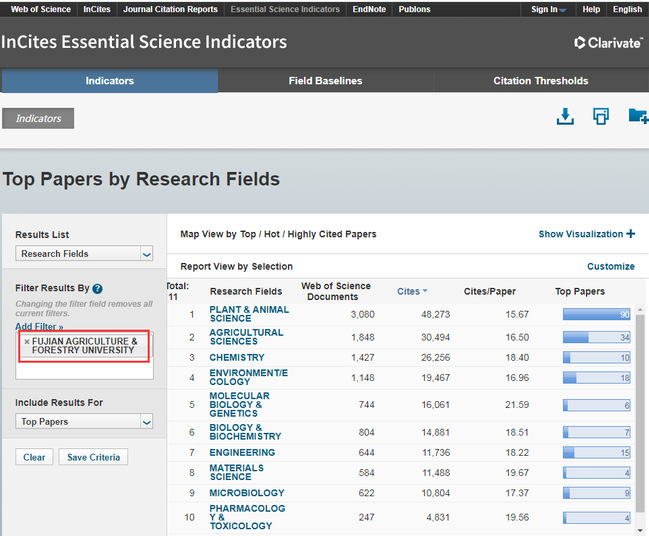Click the Clarivate logo
The height and width of the screenshot is (536, 649).
pos(608,43)
